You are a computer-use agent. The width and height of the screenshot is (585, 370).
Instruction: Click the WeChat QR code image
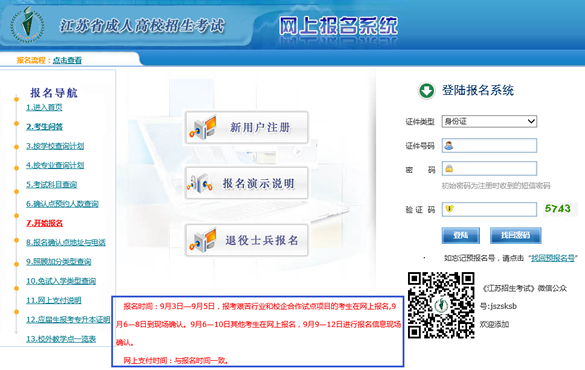(441, 305)
